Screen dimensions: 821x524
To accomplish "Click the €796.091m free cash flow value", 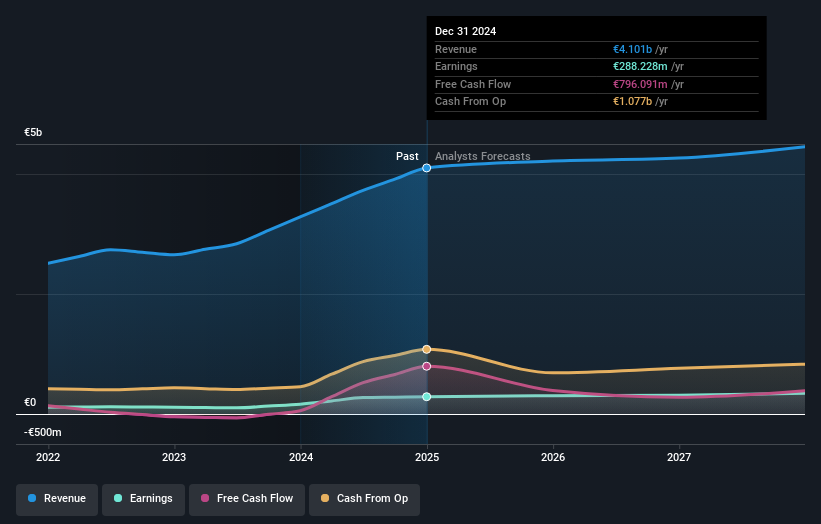I will coord(640,84).
